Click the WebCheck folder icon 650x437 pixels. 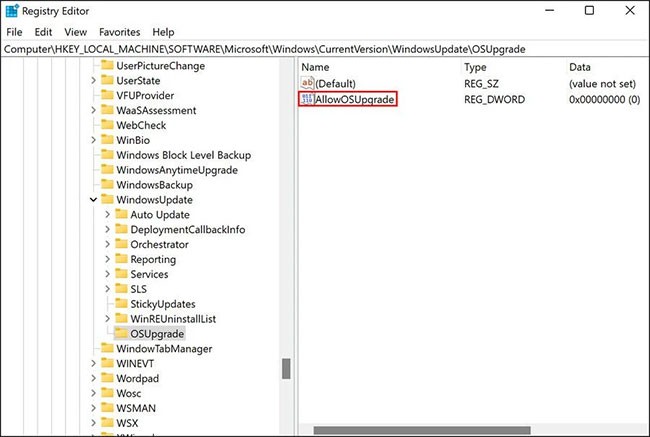point(107,125)
